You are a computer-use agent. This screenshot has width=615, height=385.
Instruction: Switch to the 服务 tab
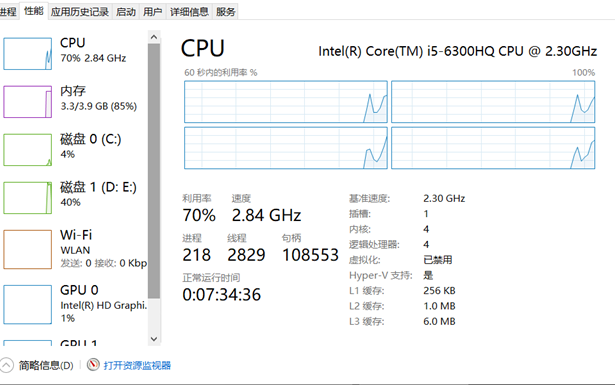pyautogui.click(x=226, y=12)
